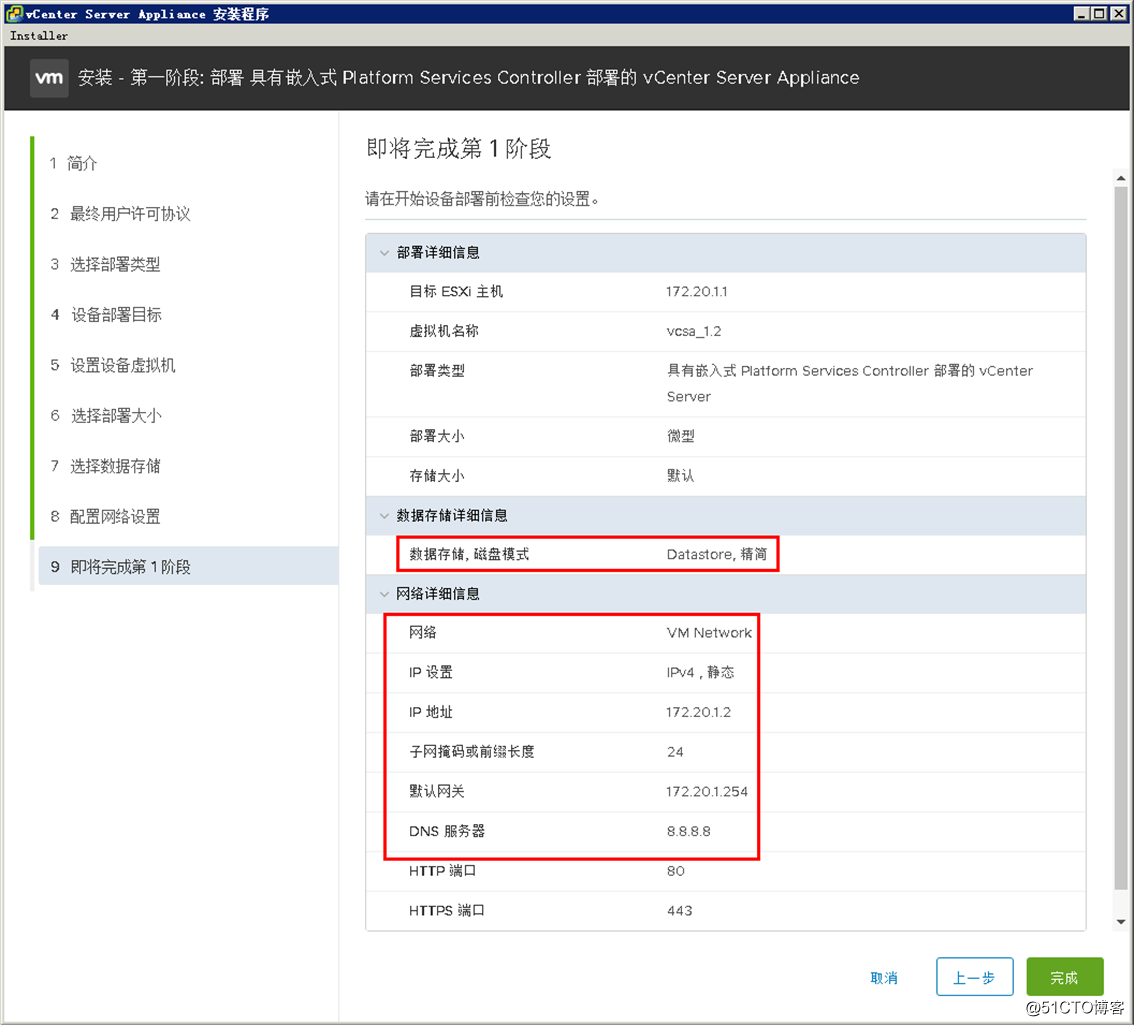Viewport: 1134px width, 1026px height.
Task: Go to step 5 设置设备虚拟机
Action: [x=113, y=366]
